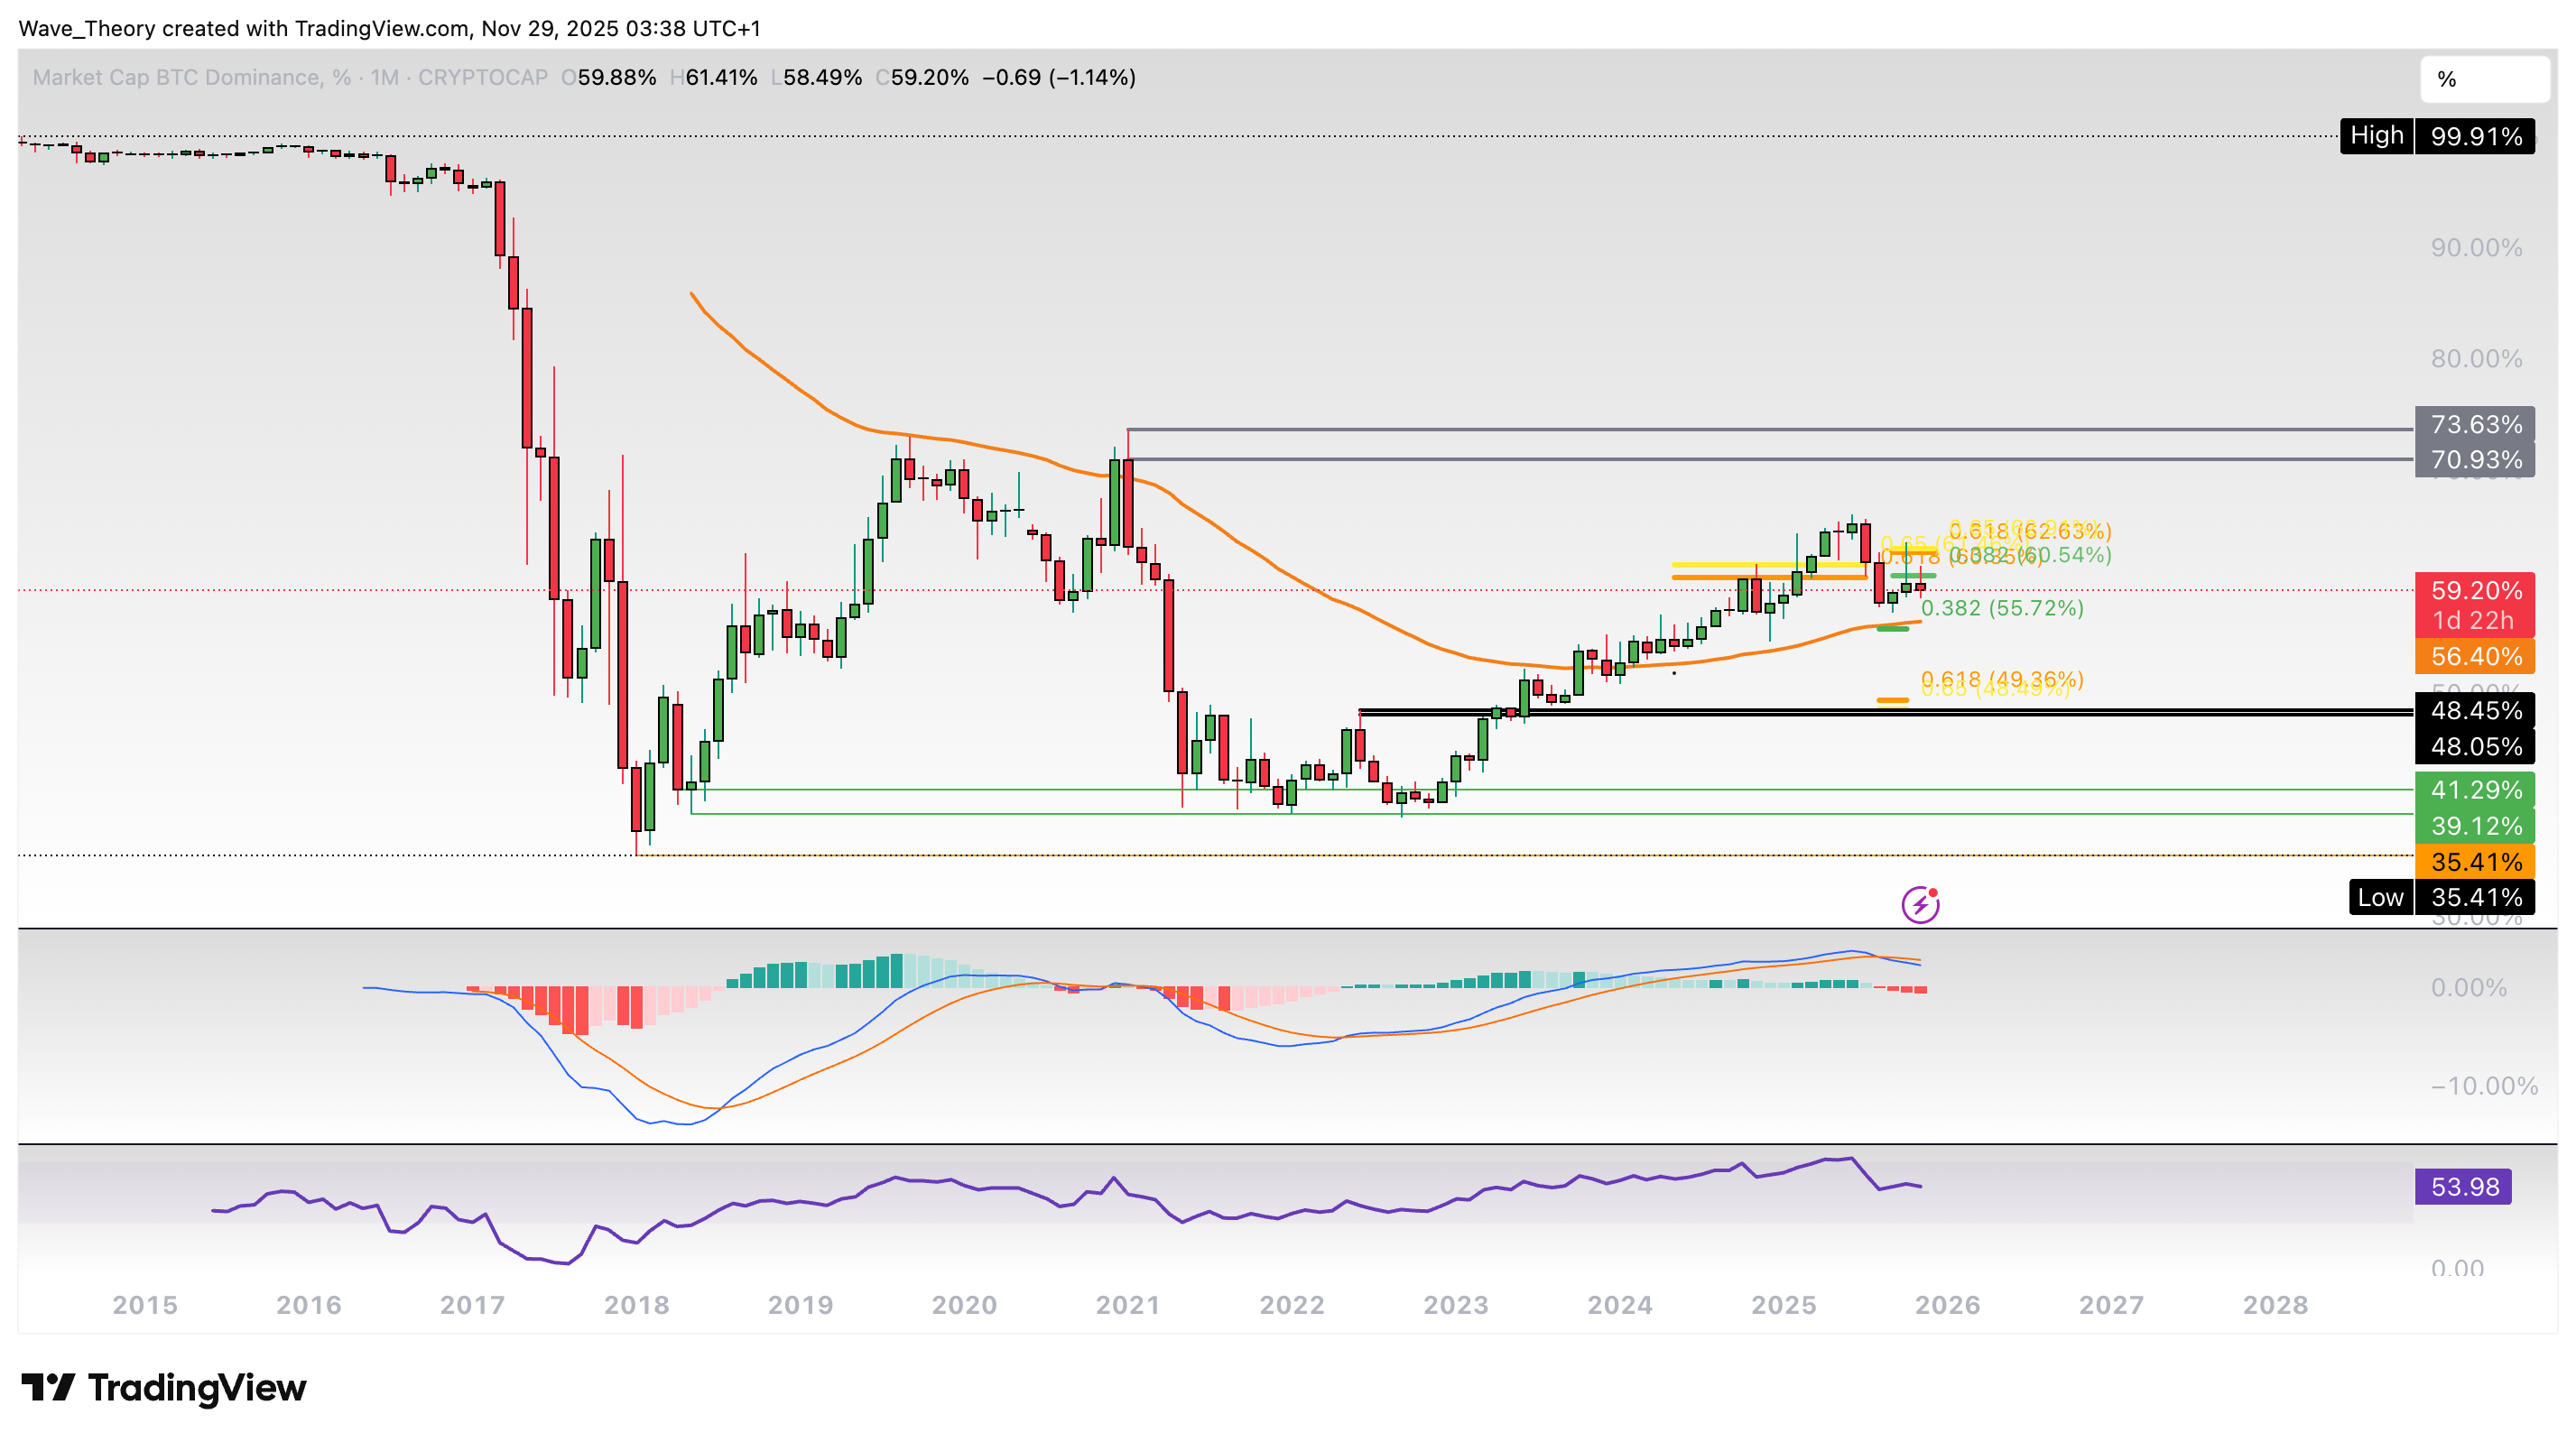Click the green 41.29% level label

pos(2474,790)
